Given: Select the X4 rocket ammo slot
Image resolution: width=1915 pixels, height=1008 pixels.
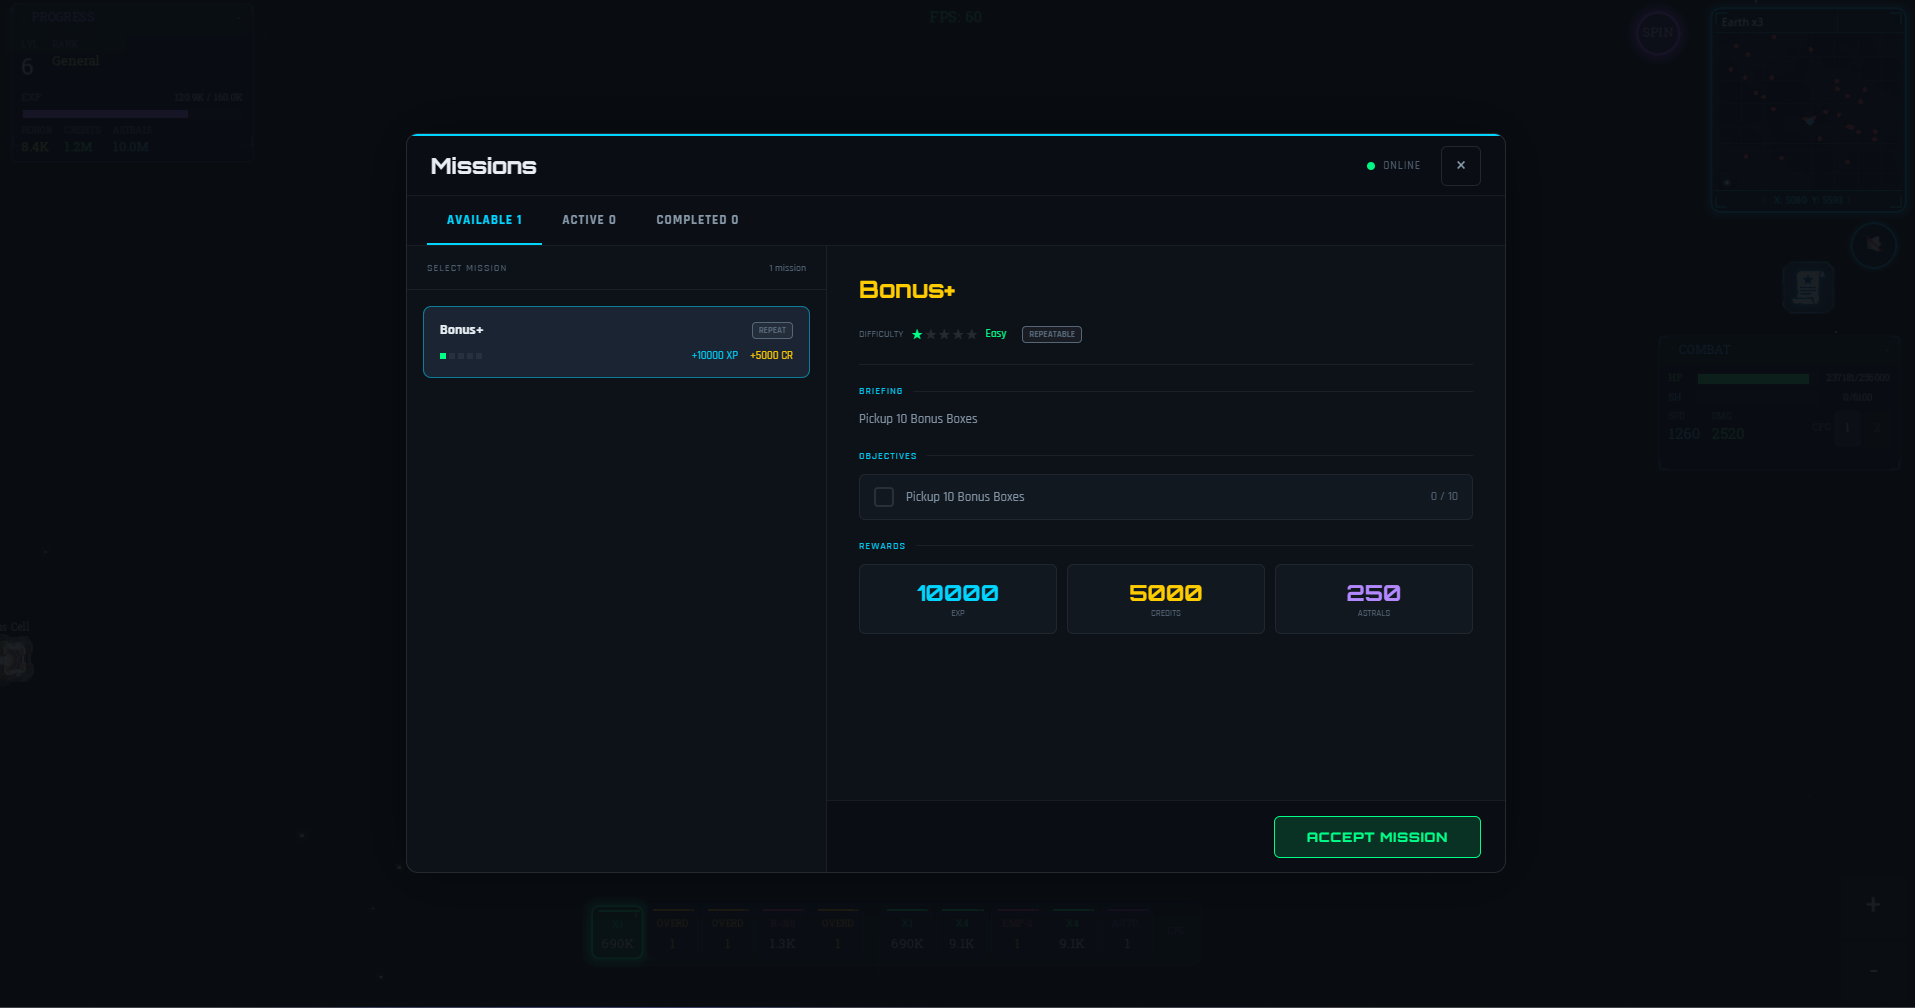Looking at the screenshot, I should [x=1072, y=933].
